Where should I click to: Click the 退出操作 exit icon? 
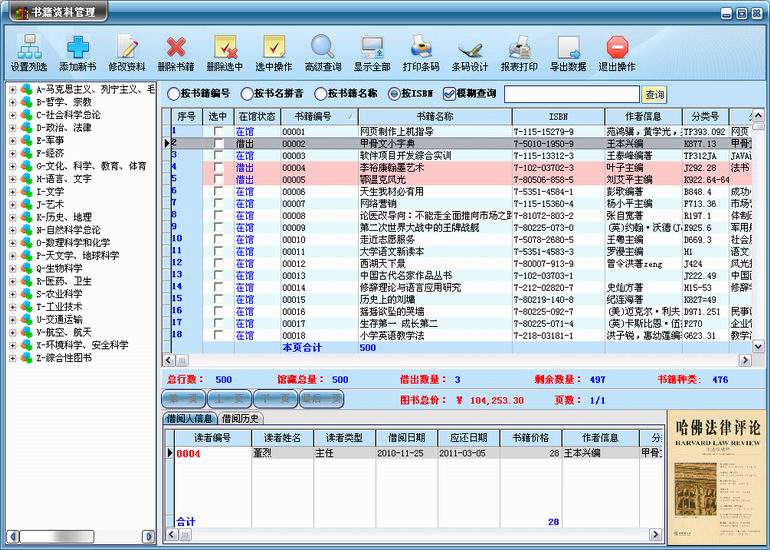pyautogui.click(x=617, y=47)
